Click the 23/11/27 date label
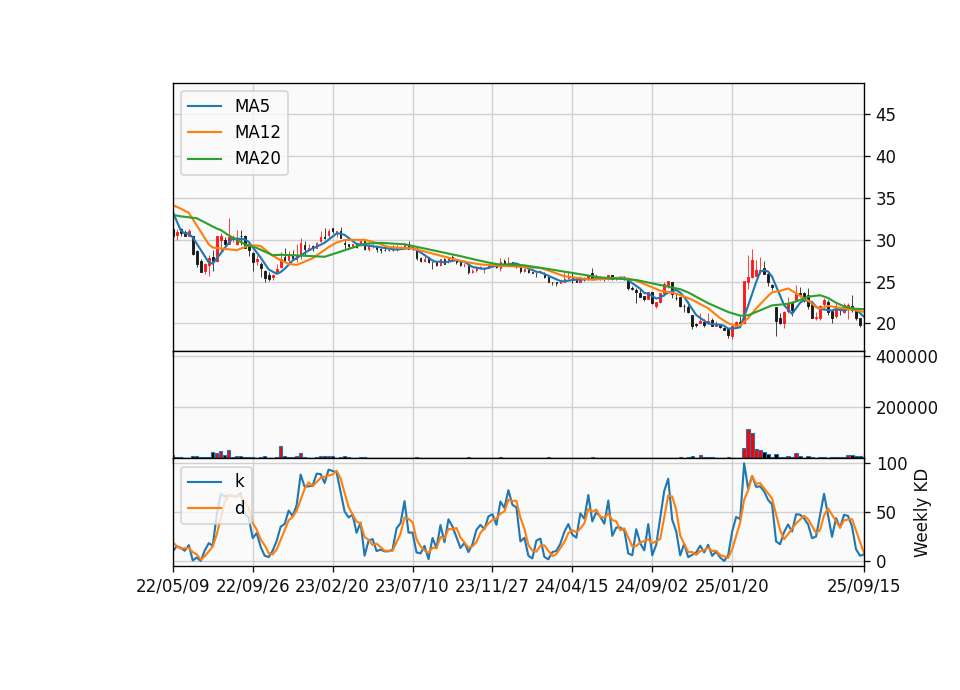 (x=492, y=587)
